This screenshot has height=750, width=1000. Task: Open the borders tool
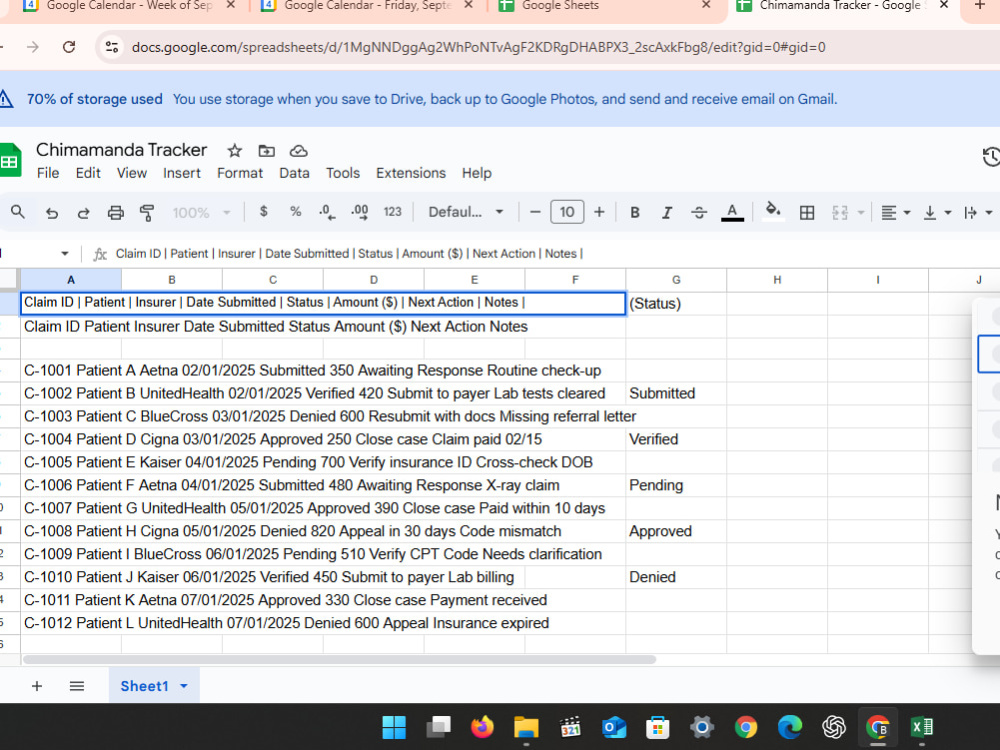(x=807, y=212)
